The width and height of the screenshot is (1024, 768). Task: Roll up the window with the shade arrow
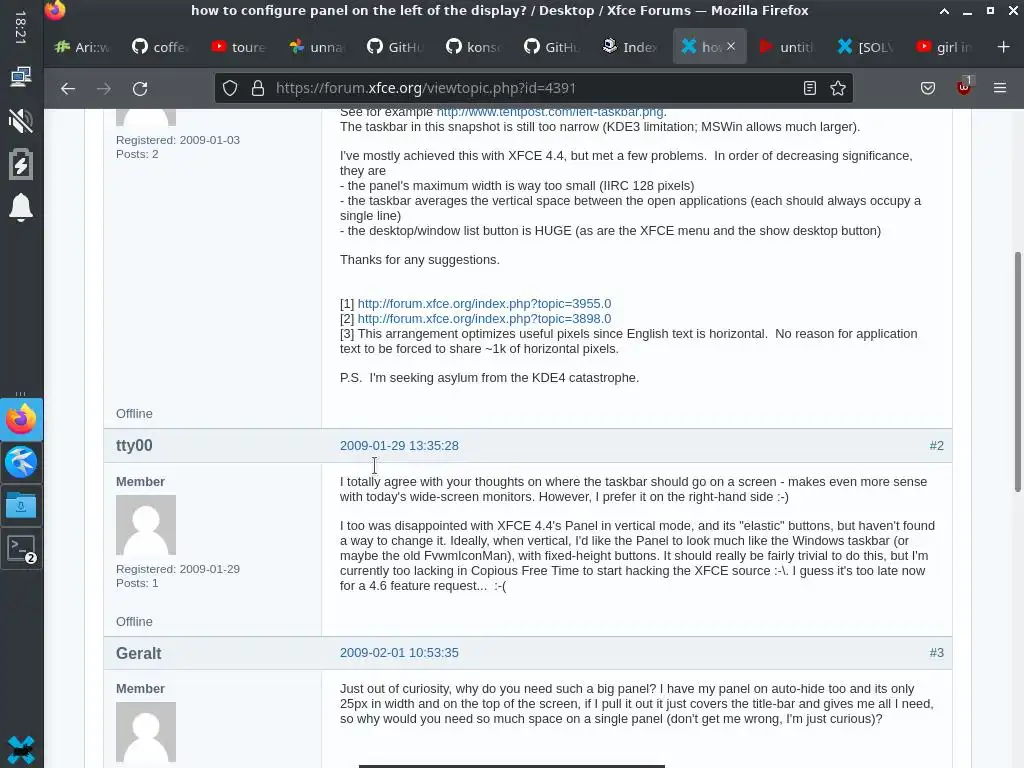pyautogui.click(x=944, y=11)
